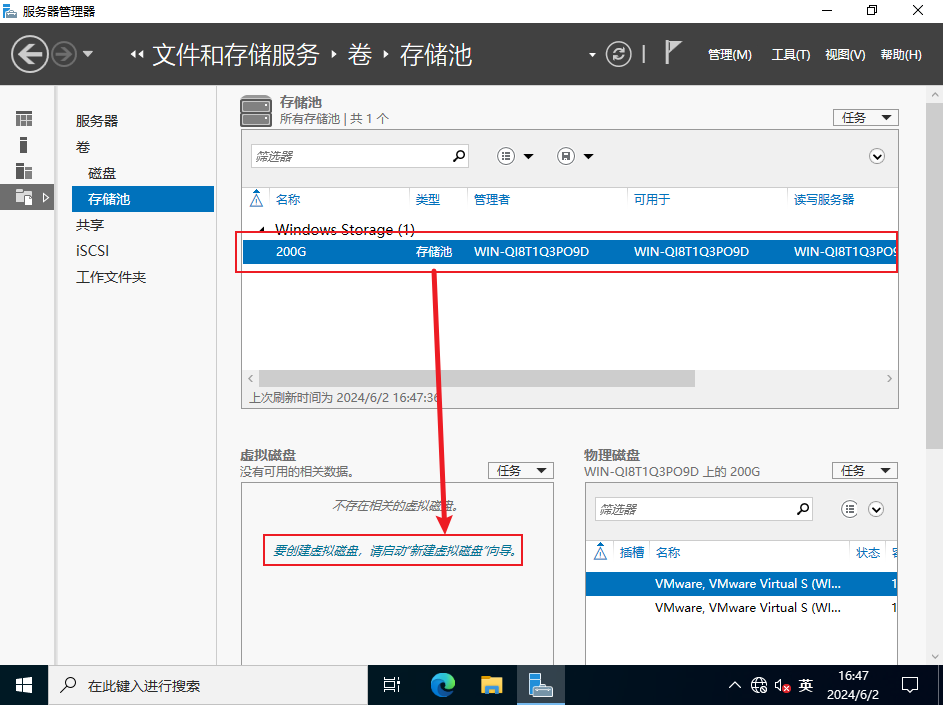Expand the storage pool section chevron
This screenshot has height=705, width=943.
tap(877, 156)
